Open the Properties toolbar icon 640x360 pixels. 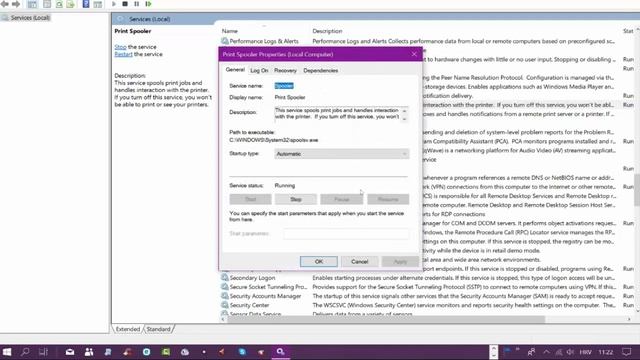(x=47, y=4)
